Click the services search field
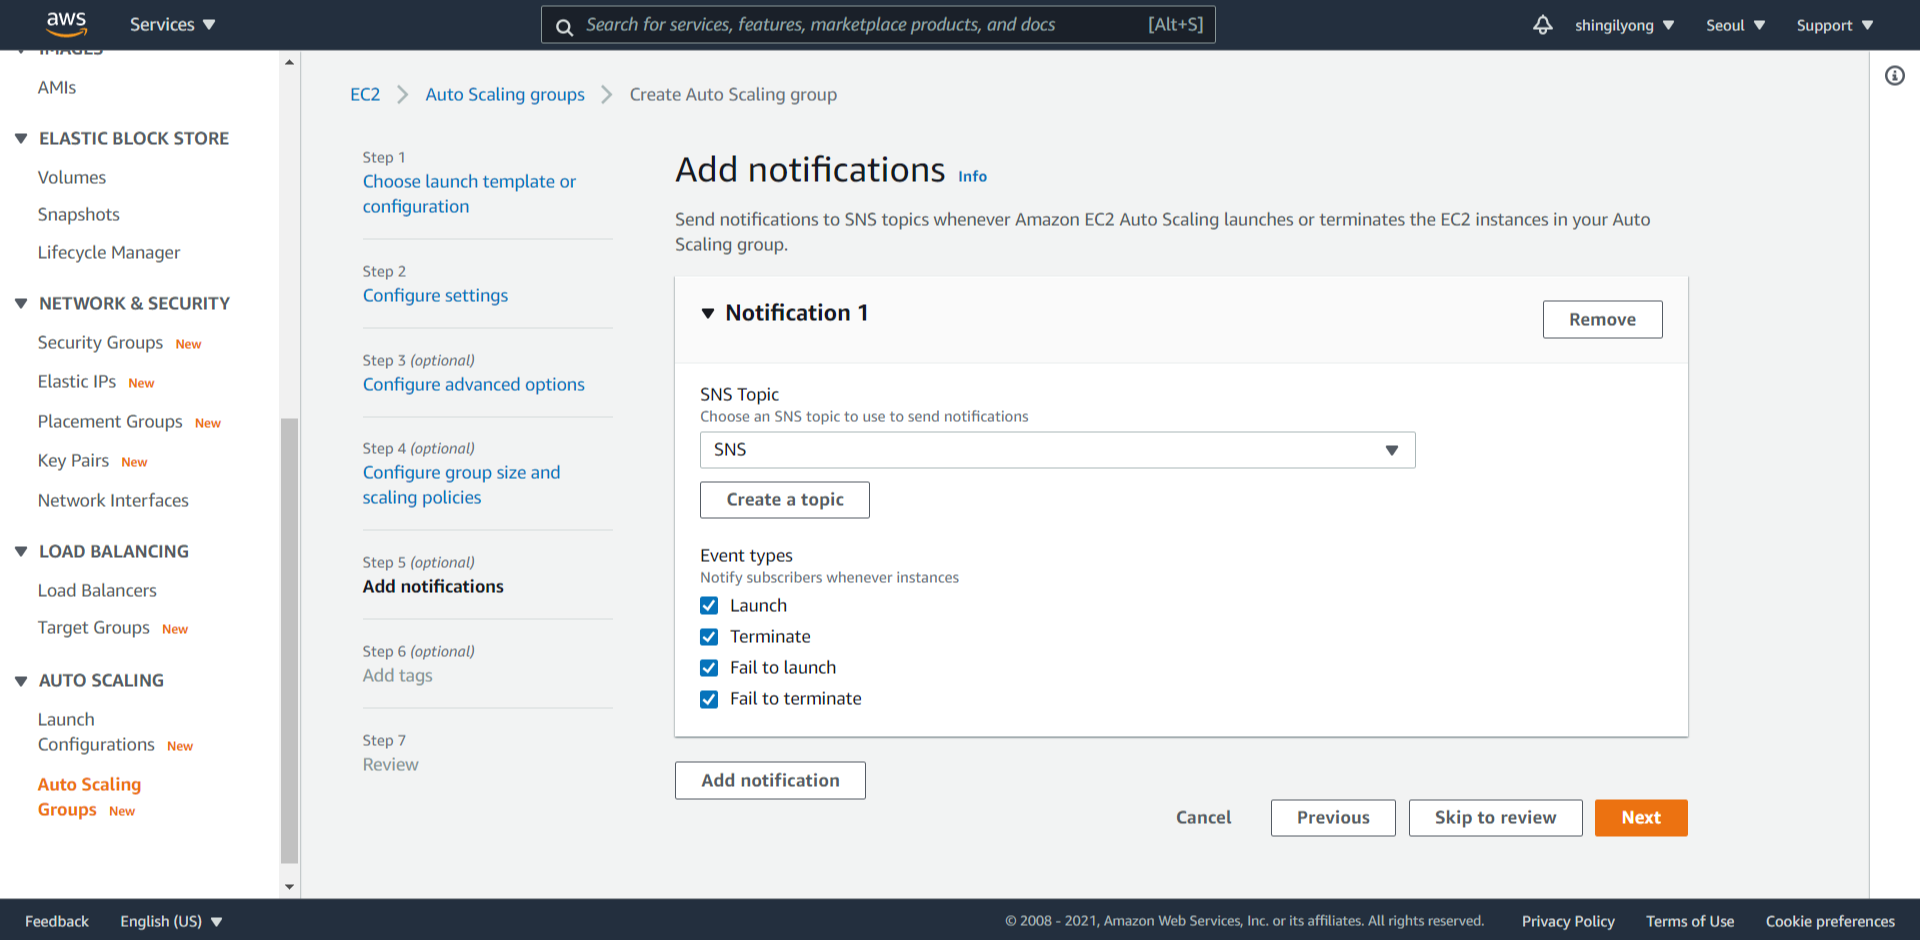The image size is (1920, 940). tap(878, 25)
